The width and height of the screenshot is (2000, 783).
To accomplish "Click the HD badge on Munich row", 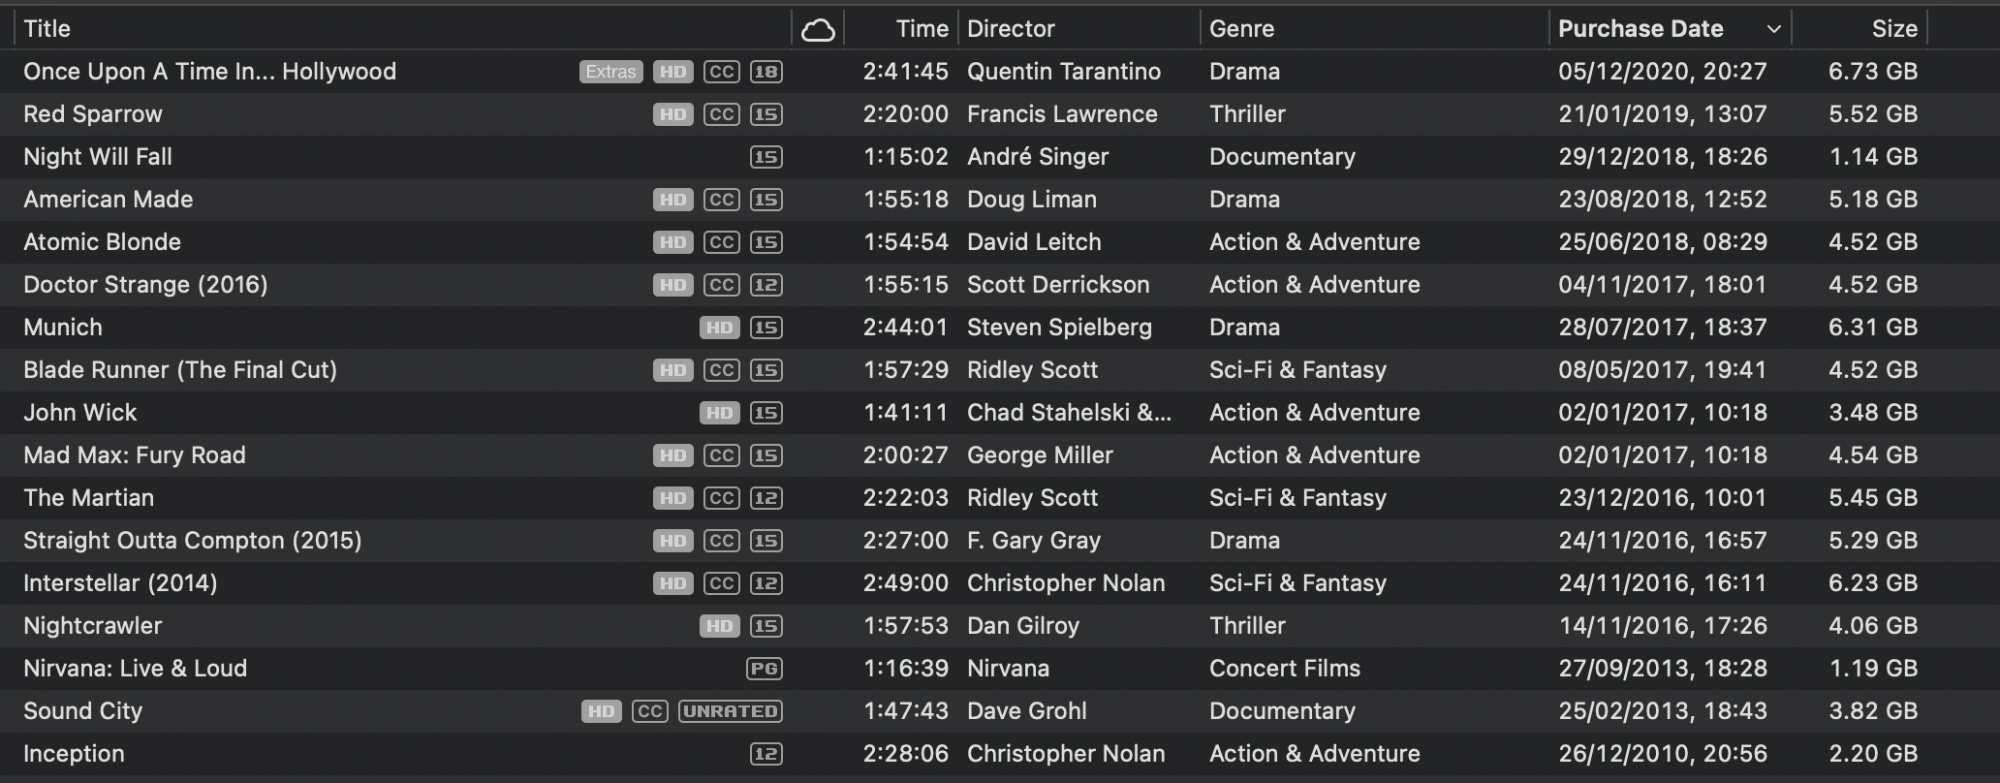I will point(719,328).
